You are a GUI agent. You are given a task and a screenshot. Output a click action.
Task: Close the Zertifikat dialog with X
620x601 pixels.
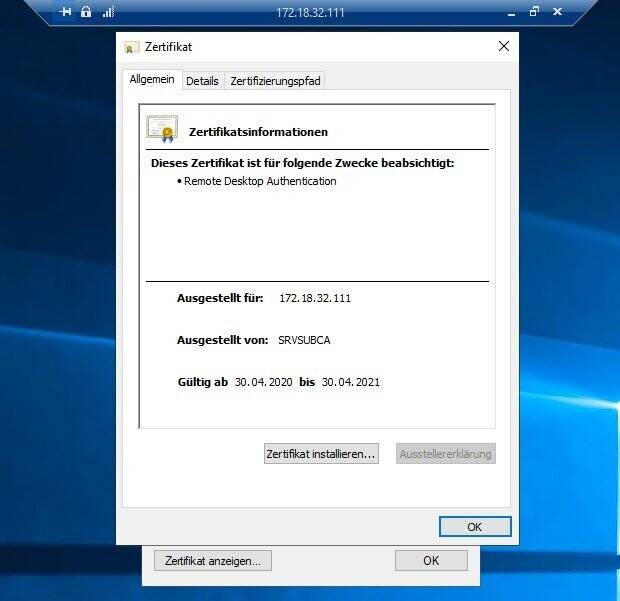[x=503, y=46]
